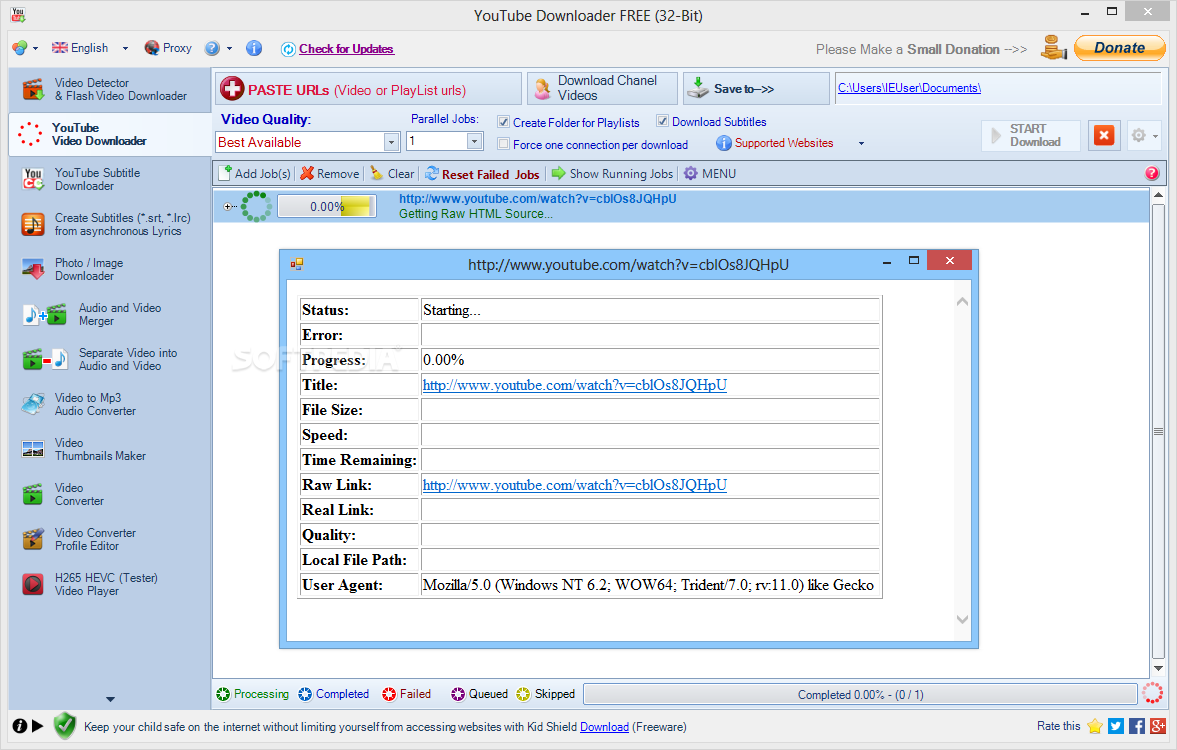Click Show Running Jobs

pyautogui.click(x=613, y=174)
